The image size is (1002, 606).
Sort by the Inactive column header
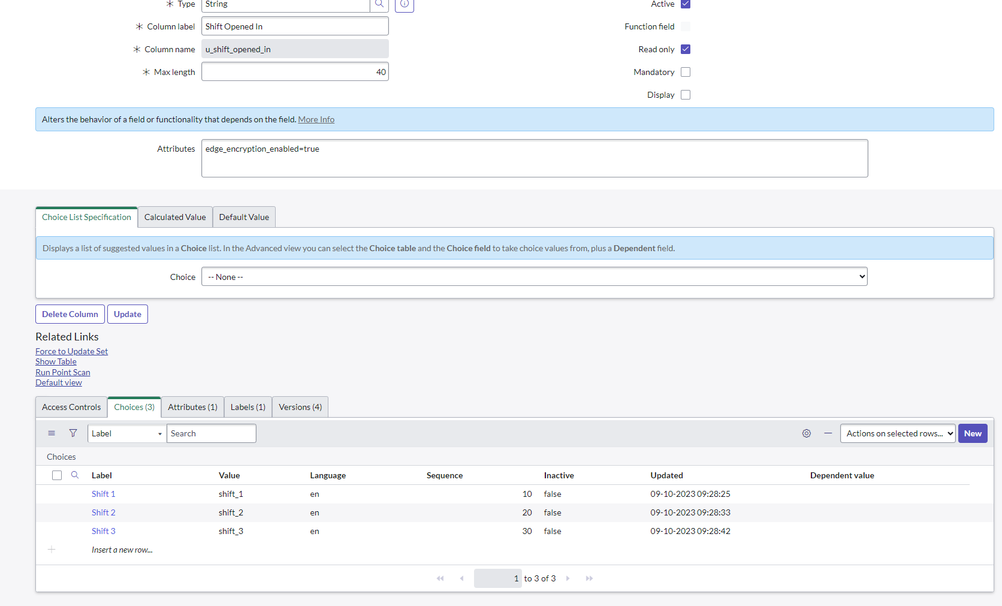(559, 476)
